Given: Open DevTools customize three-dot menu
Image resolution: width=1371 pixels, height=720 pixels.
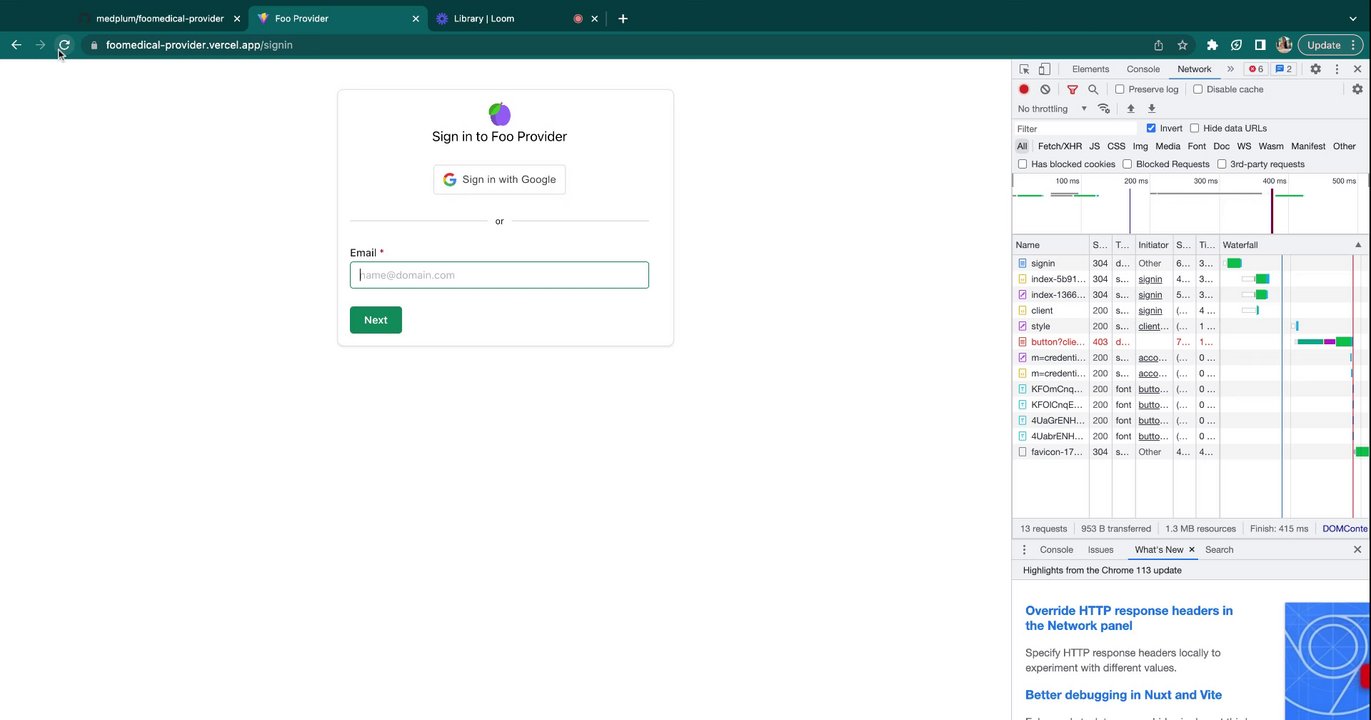Looking at the screenshot, I should click(x=1336, y=69).
